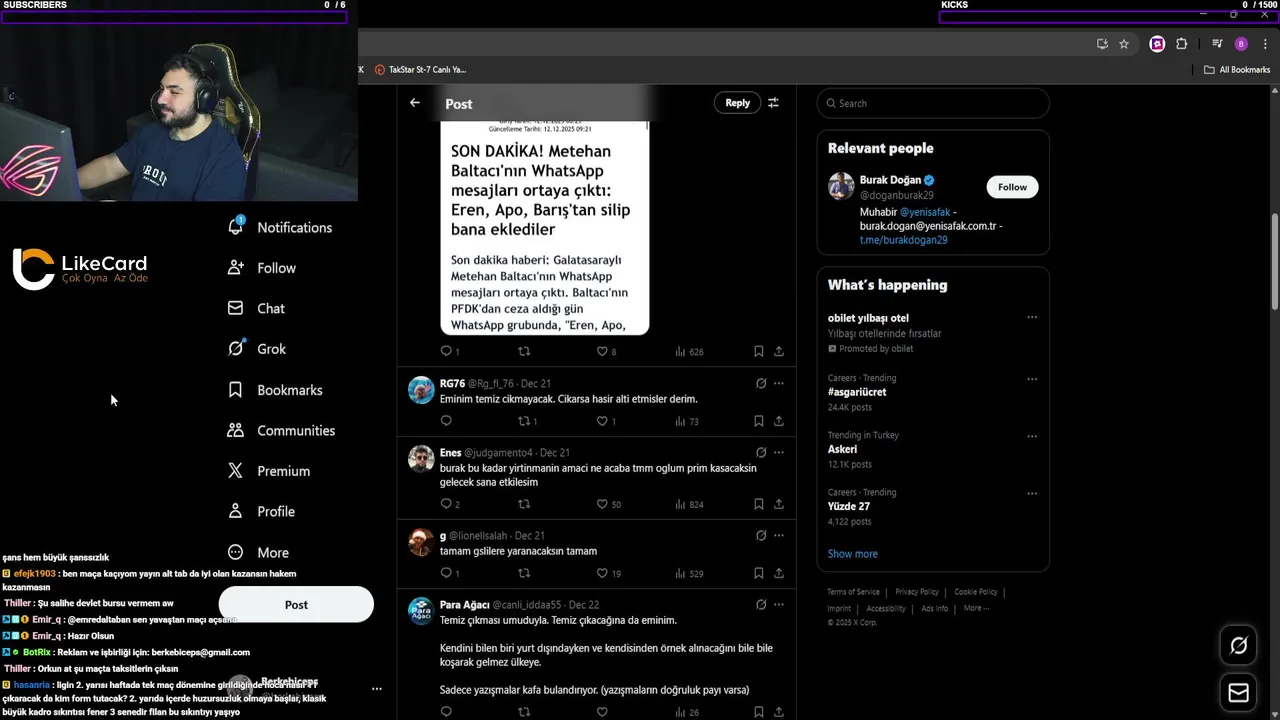The height and width of the screenshot is (720, 1280).
Task: Open more options for #asgariücret trend
Action: (1032, 379)
